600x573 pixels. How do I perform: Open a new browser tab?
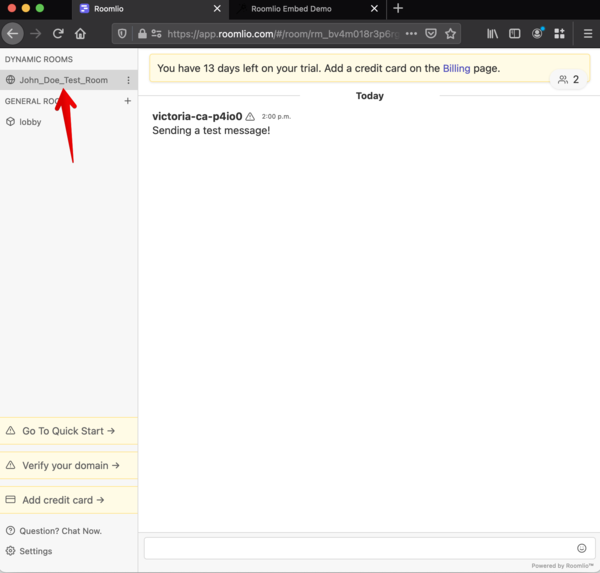tap(398, 8)
